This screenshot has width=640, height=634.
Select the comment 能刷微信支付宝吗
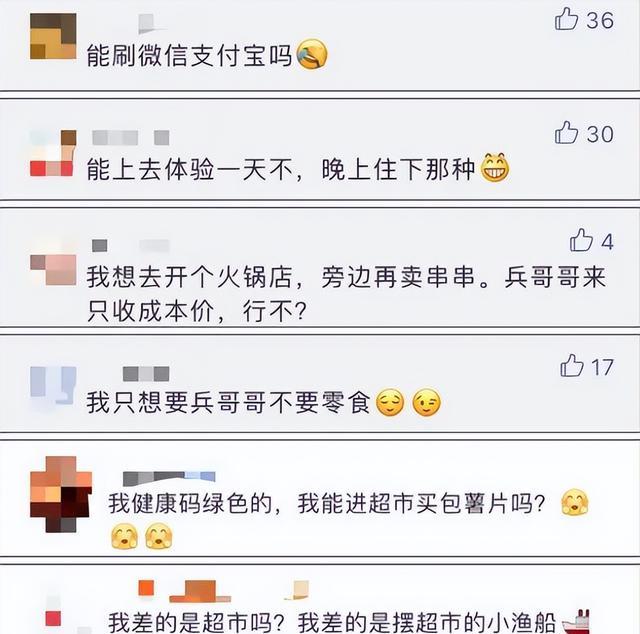(189, 55)
